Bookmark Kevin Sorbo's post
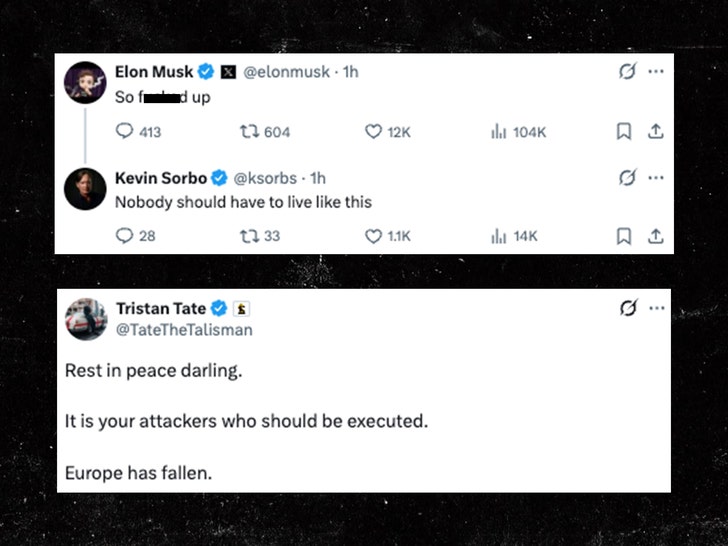 tap(623, 236)
